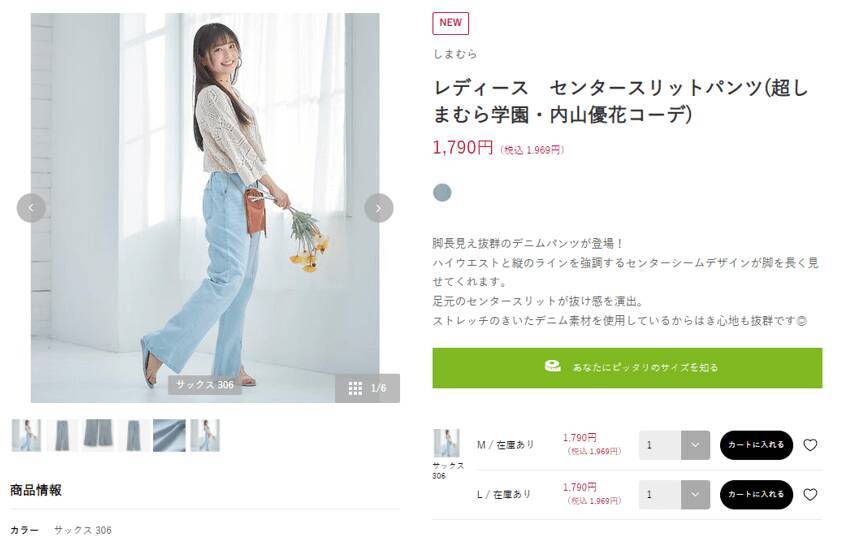Select the second thumbnail of pants front
The image size is (849, 552).
click(x=62, y=435)
